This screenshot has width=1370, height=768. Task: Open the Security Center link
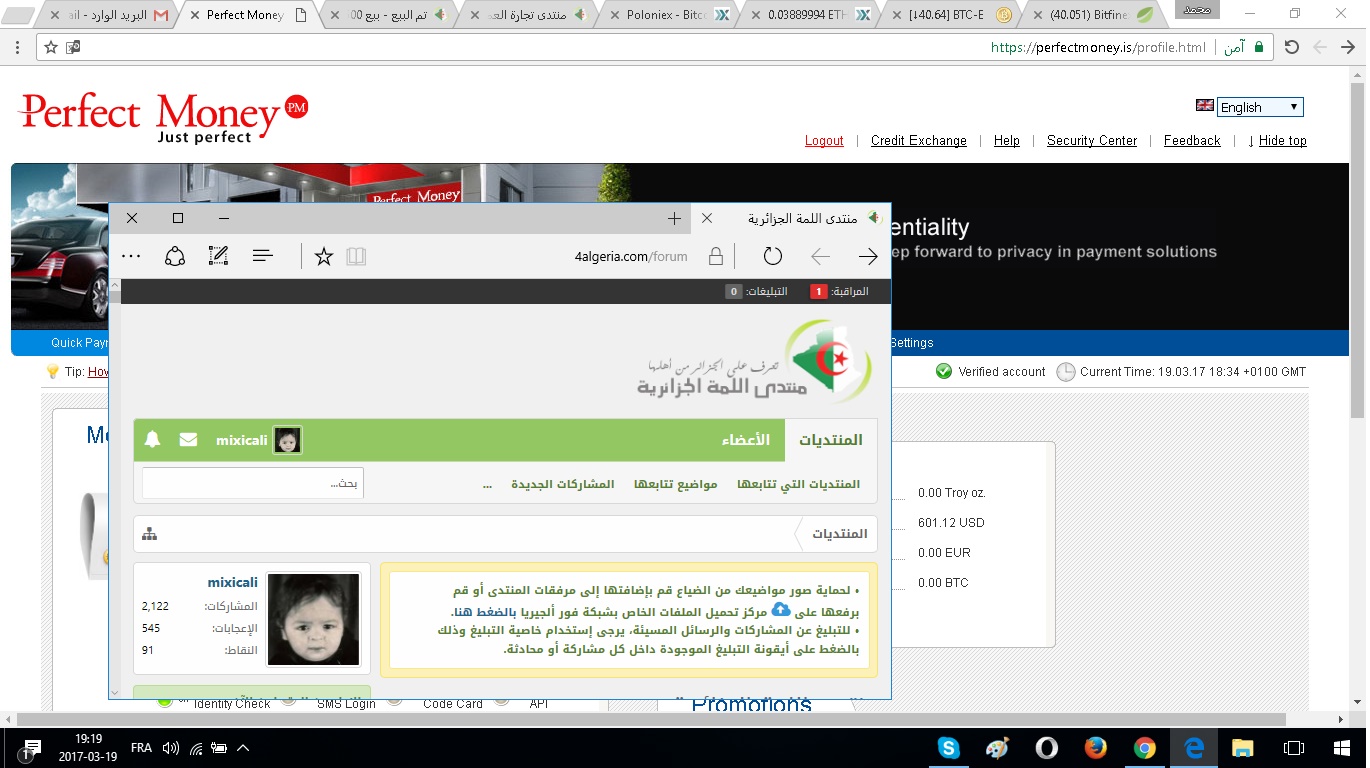1091,141
